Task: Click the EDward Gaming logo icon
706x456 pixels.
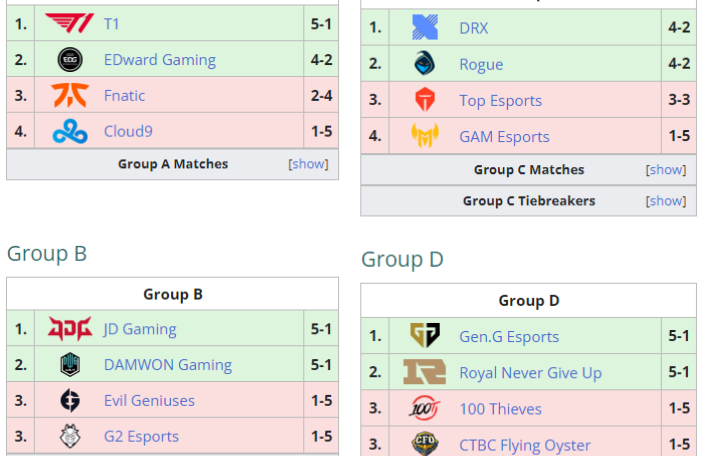Action: pyautogui.click(x=70, y=59)
